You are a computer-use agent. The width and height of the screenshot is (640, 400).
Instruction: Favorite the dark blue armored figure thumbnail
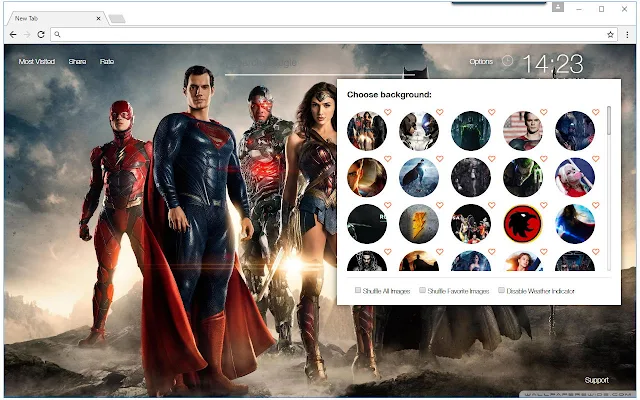coord(596,112)
